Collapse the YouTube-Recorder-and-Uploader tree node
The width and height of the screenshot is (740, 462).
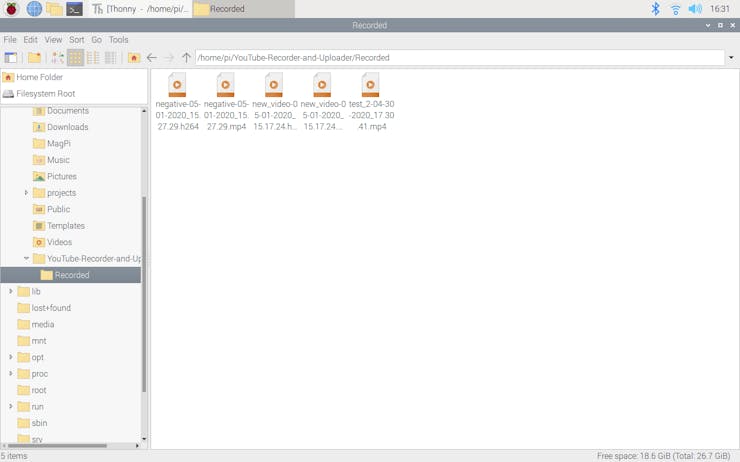tap(26, 259)
